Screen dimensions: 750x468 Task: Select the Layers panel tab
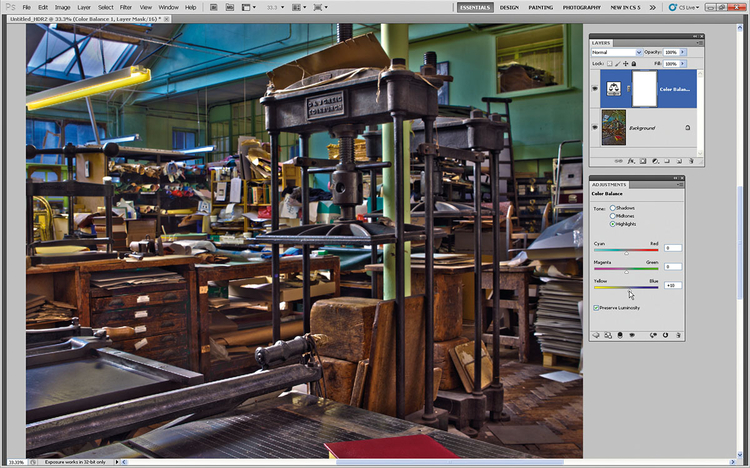tap(601, 43)
